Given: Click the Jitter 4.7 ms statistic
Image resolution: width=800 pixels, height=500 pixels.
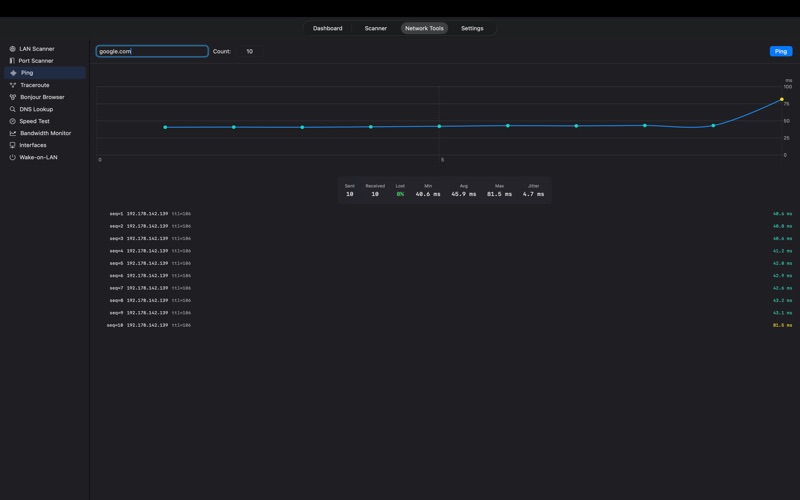Looking at the screenshot, I should [x=533, y=194].
